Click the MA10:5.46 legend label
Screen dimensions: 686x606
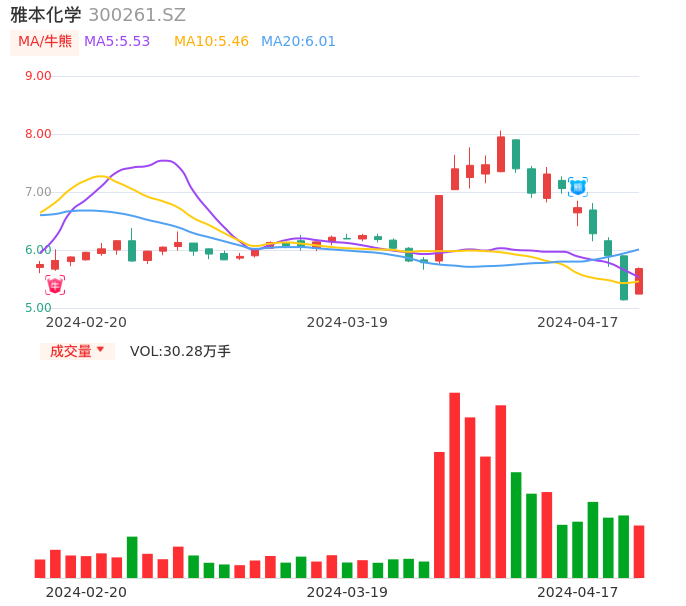[211, 42]
